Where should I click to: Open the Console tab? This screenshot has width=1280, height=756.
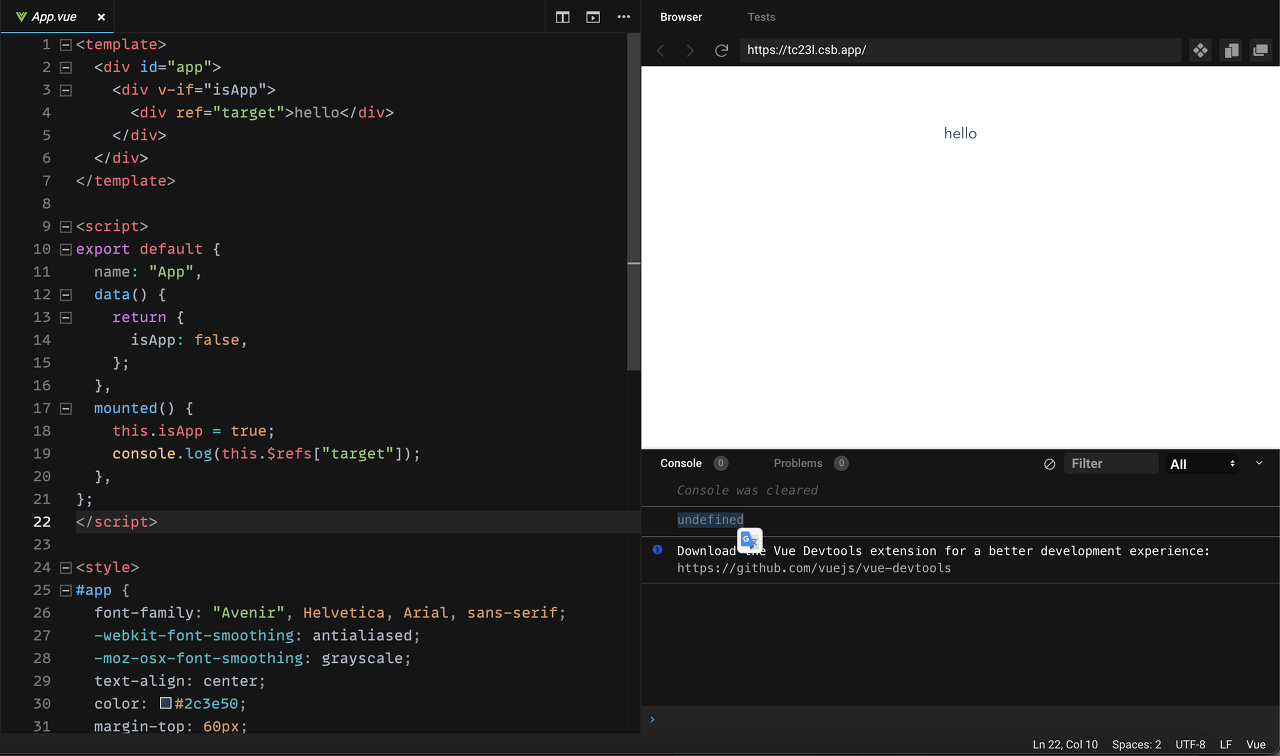681,463
